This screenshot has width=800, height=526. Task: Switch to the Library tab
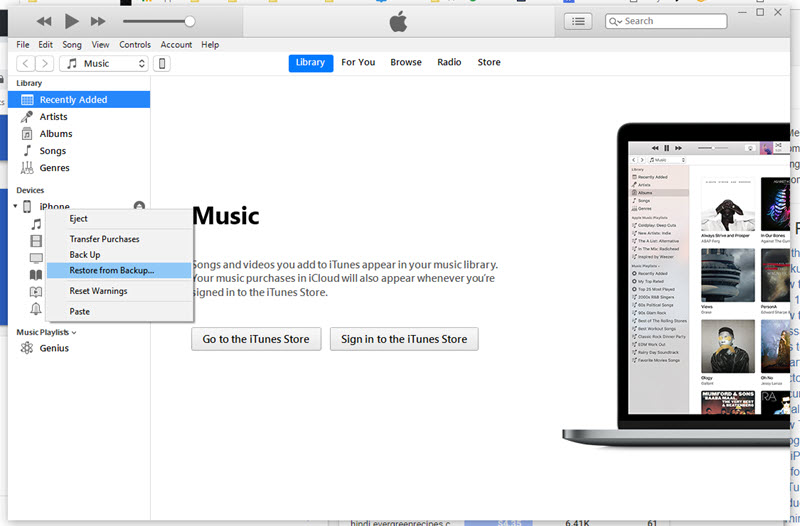(x=311, y=63)
